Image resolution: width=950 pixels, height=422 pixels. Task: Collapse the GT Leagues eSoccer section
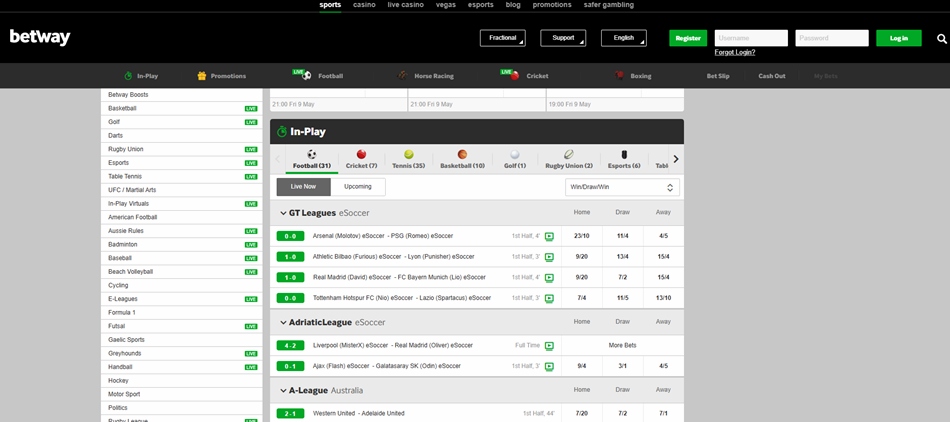[283, 213]
